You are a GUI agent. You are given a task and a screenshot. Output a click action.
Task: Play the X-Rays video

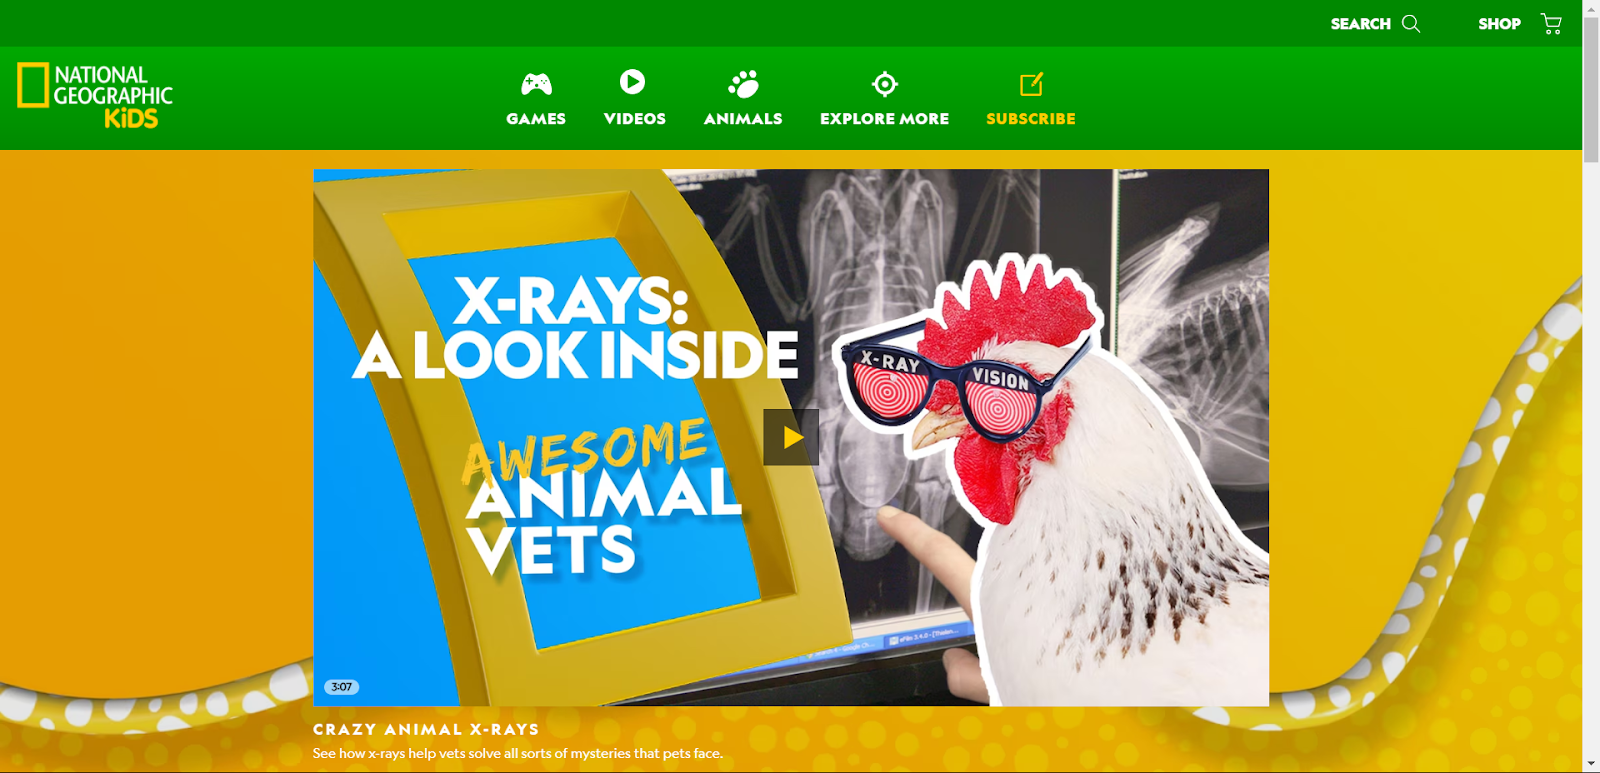point(791,437)
